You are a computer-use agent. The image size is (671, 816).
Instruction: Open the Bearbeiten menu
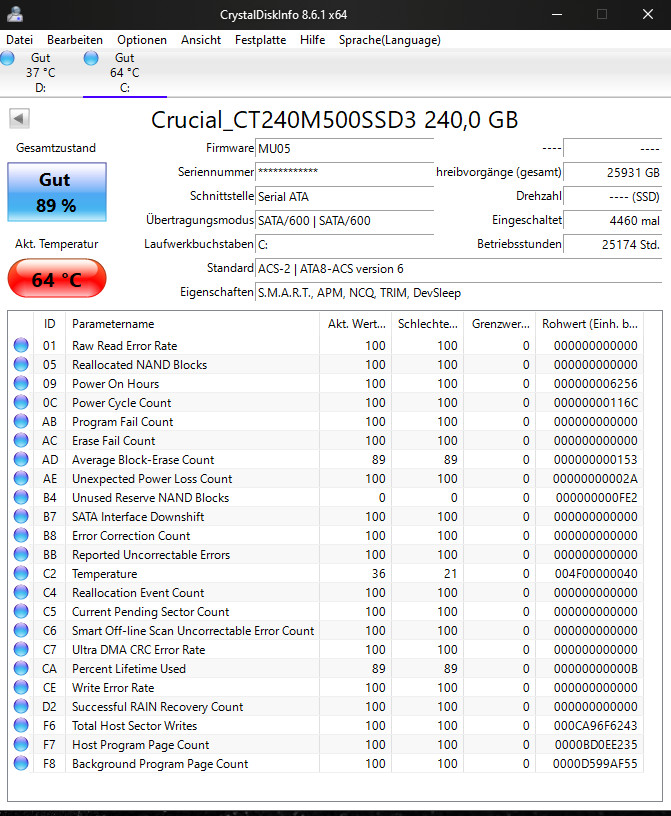coord(75,40)
